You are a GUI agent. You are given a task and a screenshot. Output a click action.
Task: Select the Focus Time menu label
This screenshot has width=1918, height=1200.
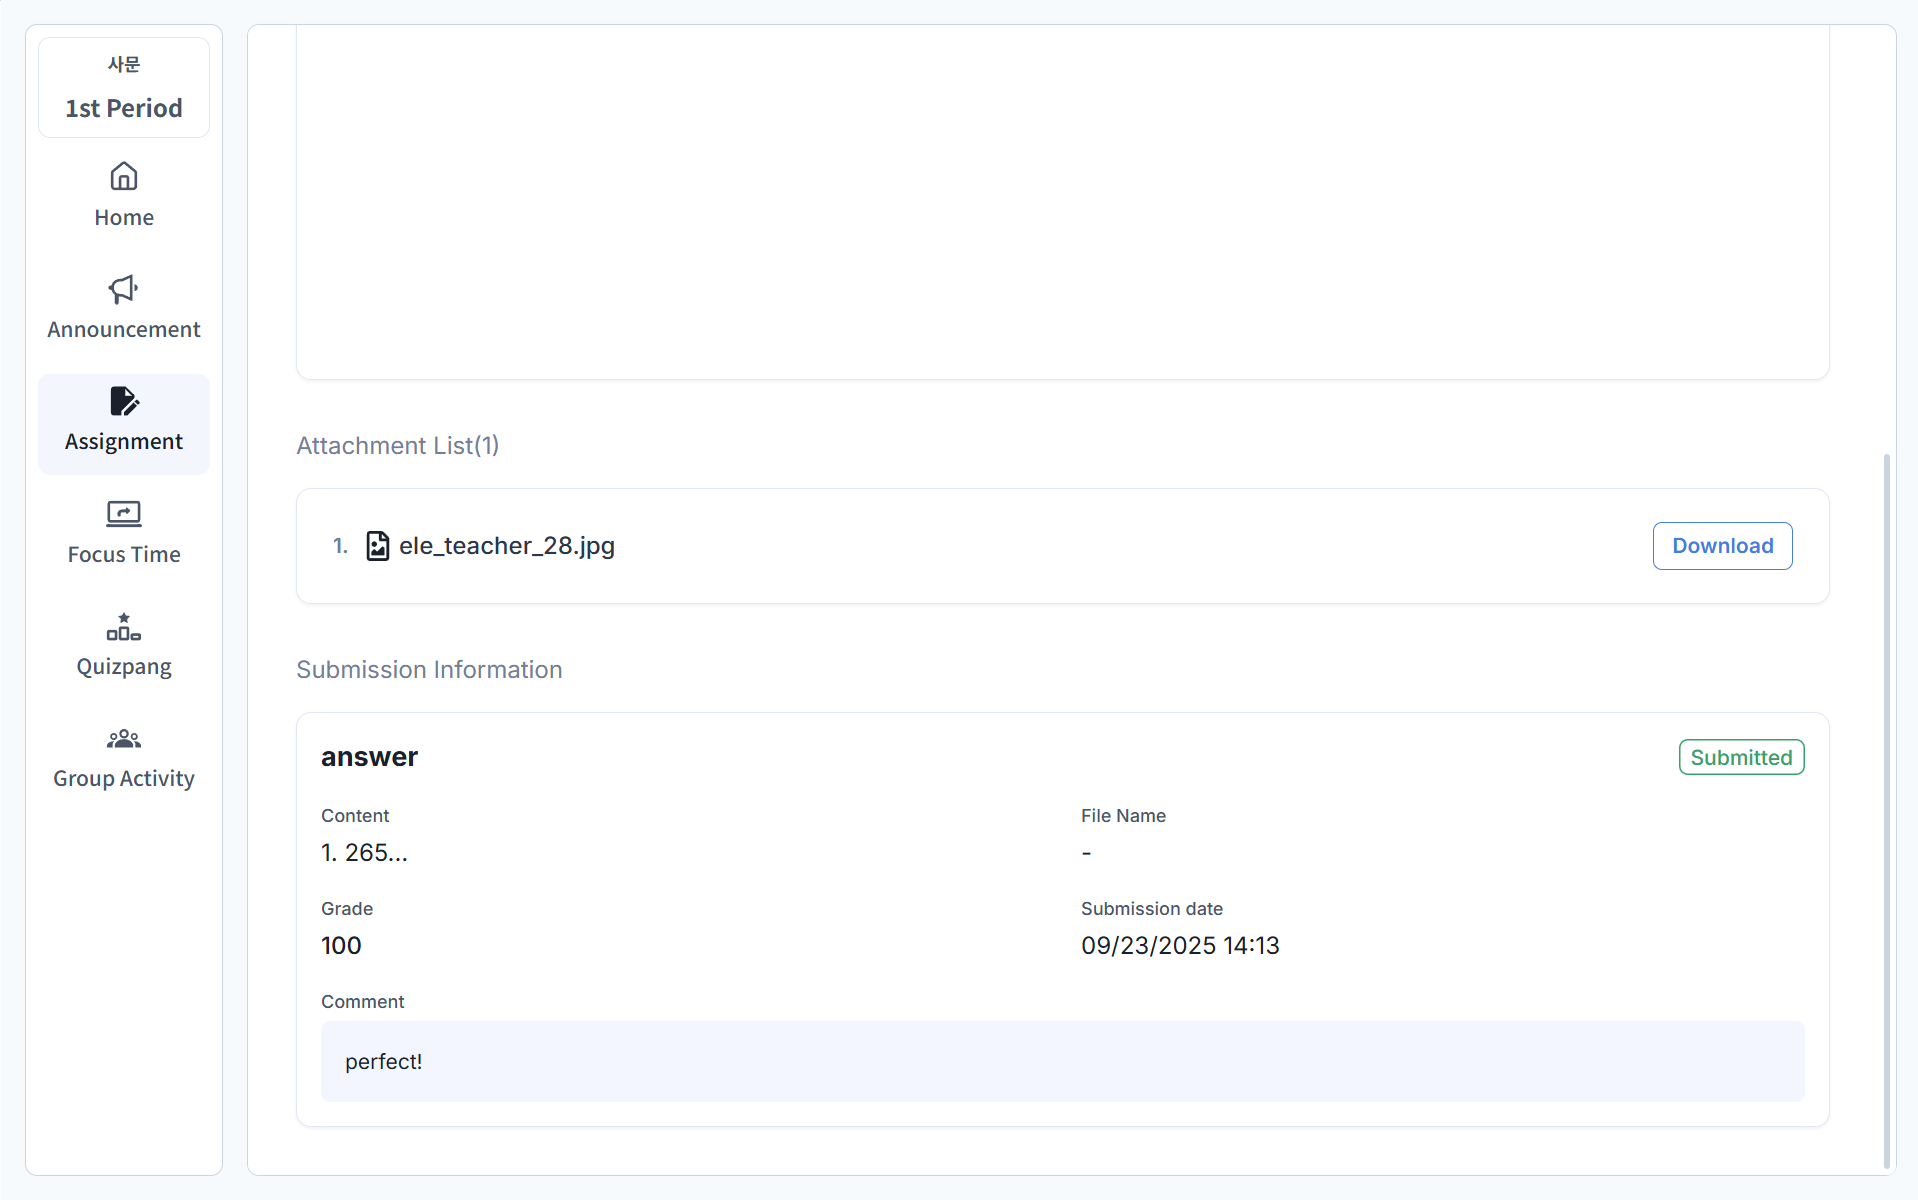(124, 555)
